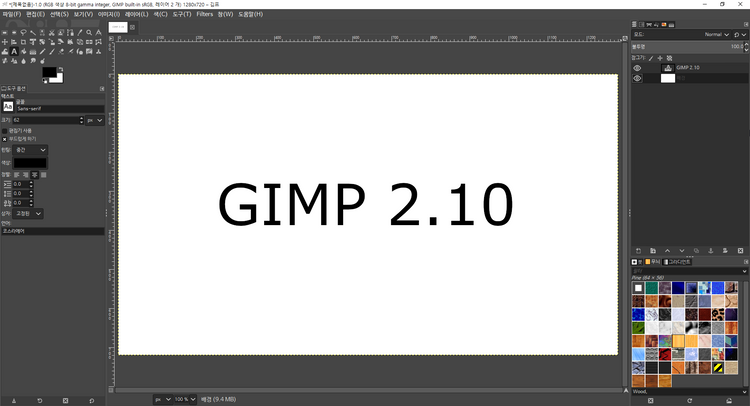Select the Zoom magnifier tool
750x406 pixels.
tap(89, 33)
